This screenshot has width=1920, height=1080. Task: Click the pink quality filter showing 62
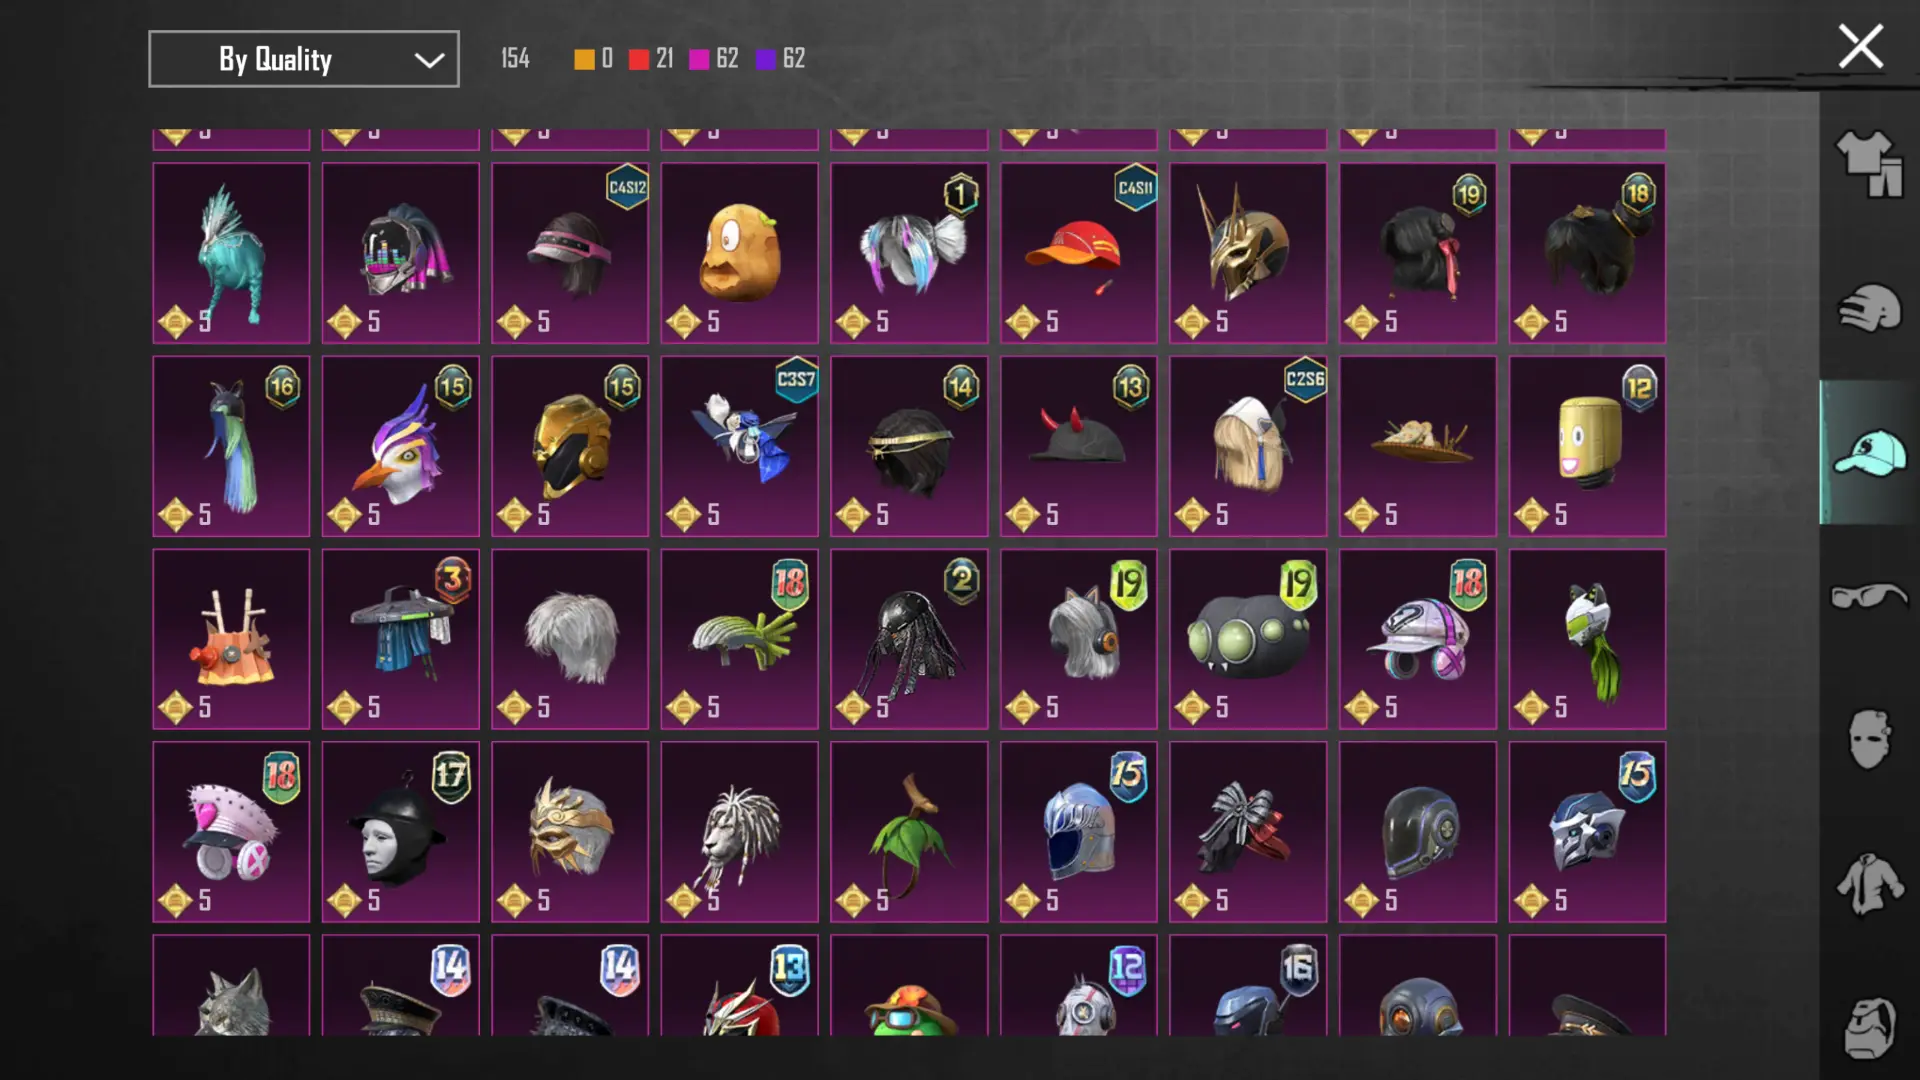coord(714,59)
